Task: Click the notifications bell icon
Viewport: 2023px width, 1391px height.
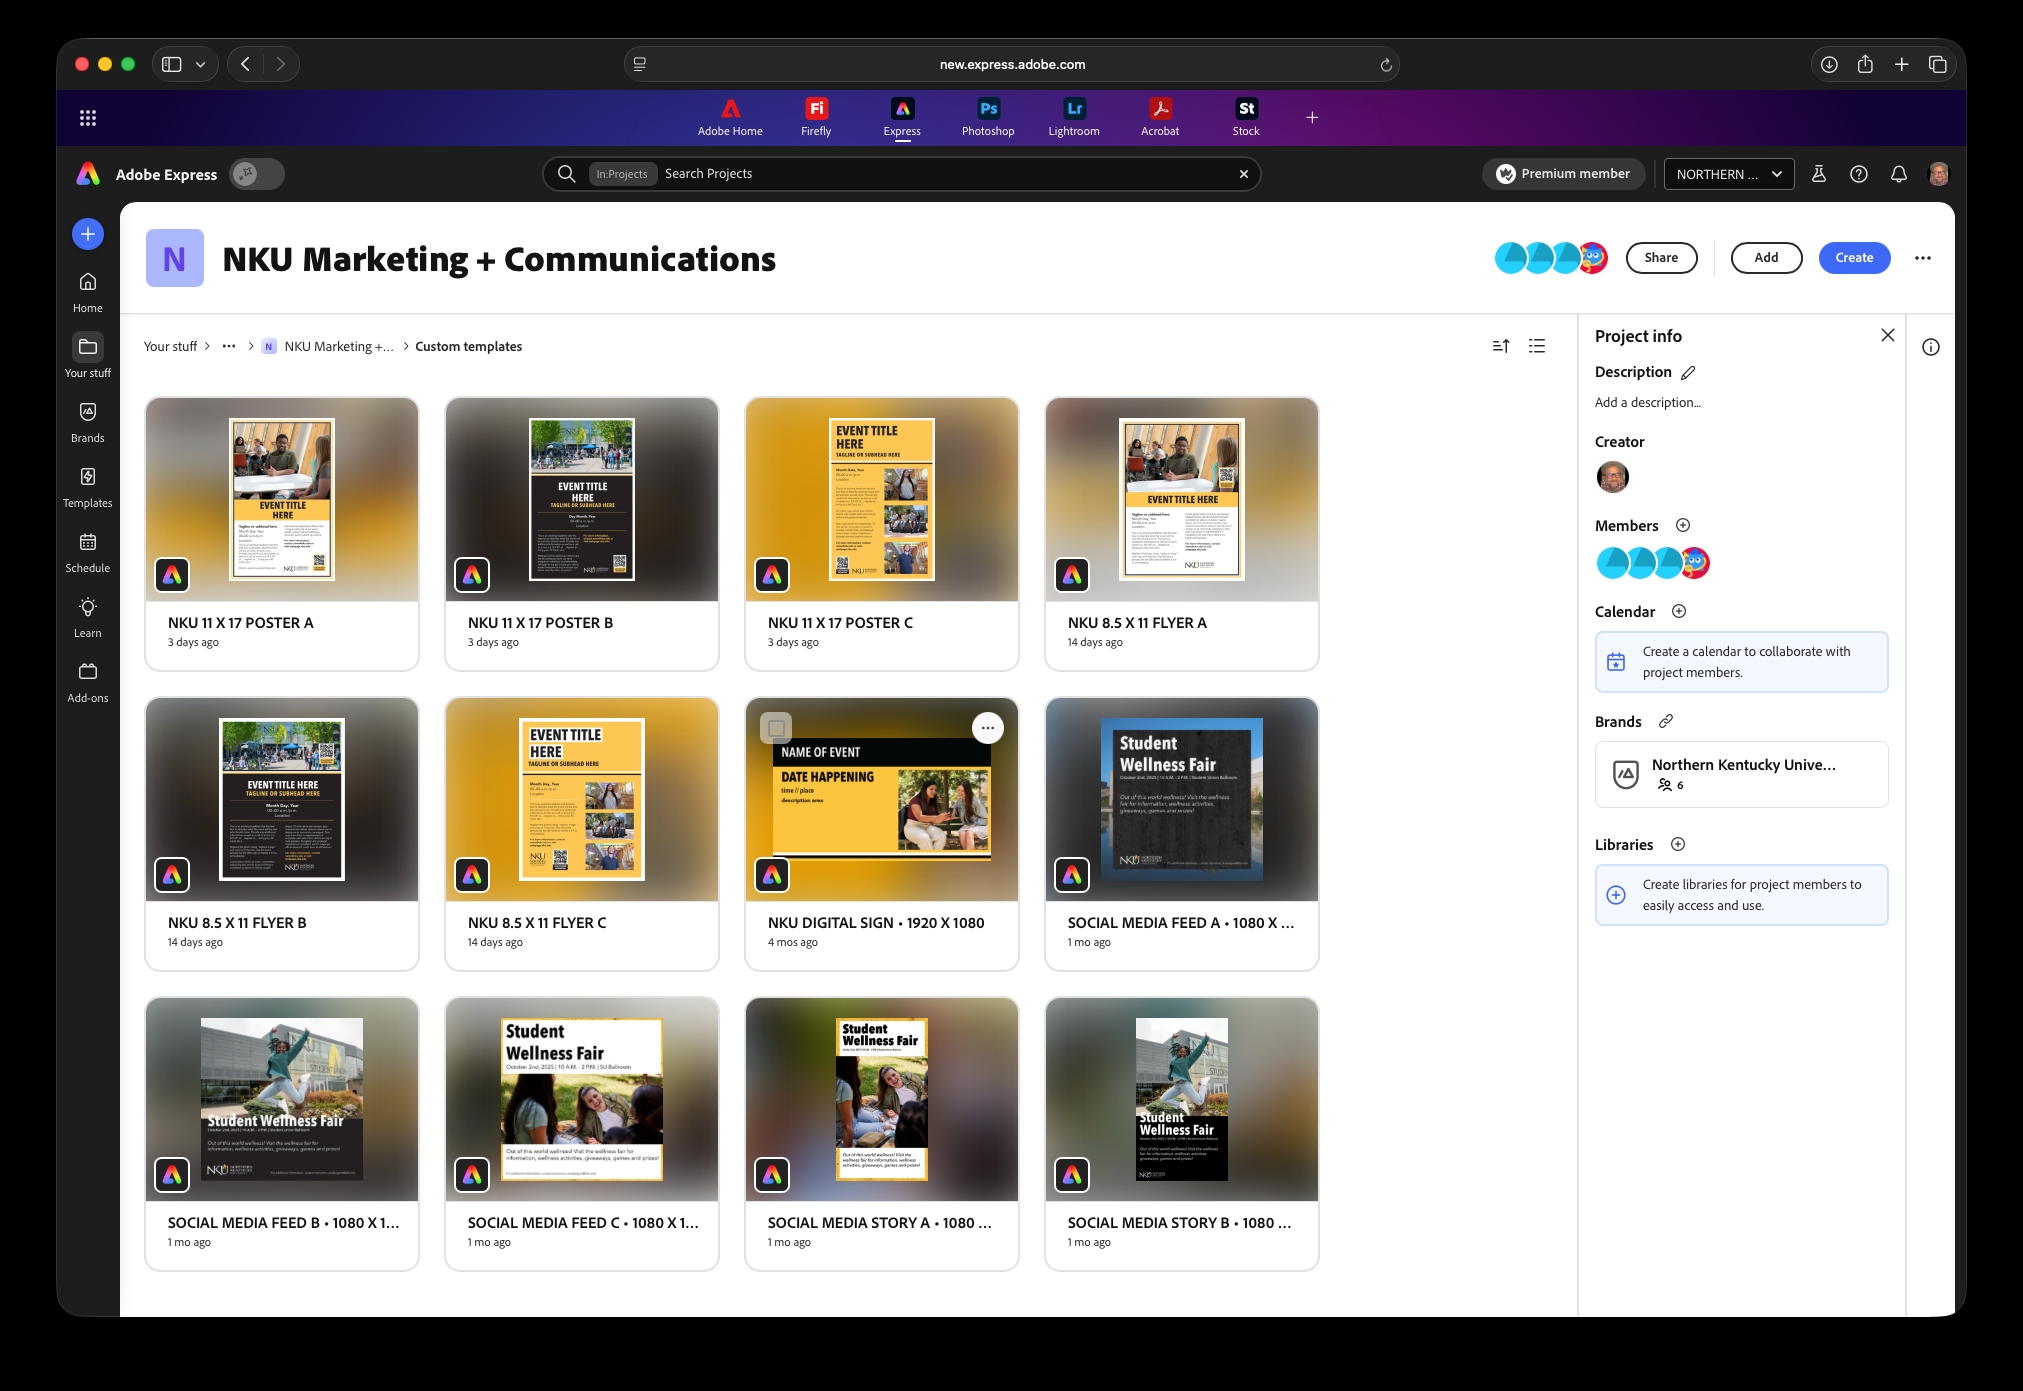Action: tap(1898, 174)
